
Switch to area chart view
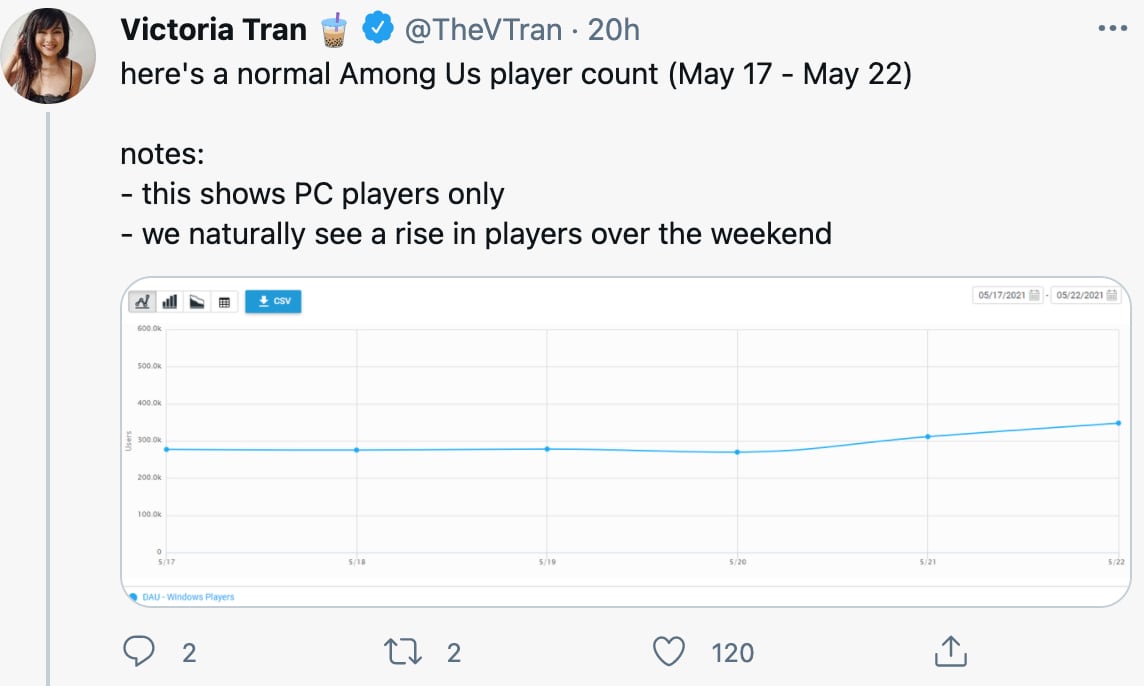[197, 301]
